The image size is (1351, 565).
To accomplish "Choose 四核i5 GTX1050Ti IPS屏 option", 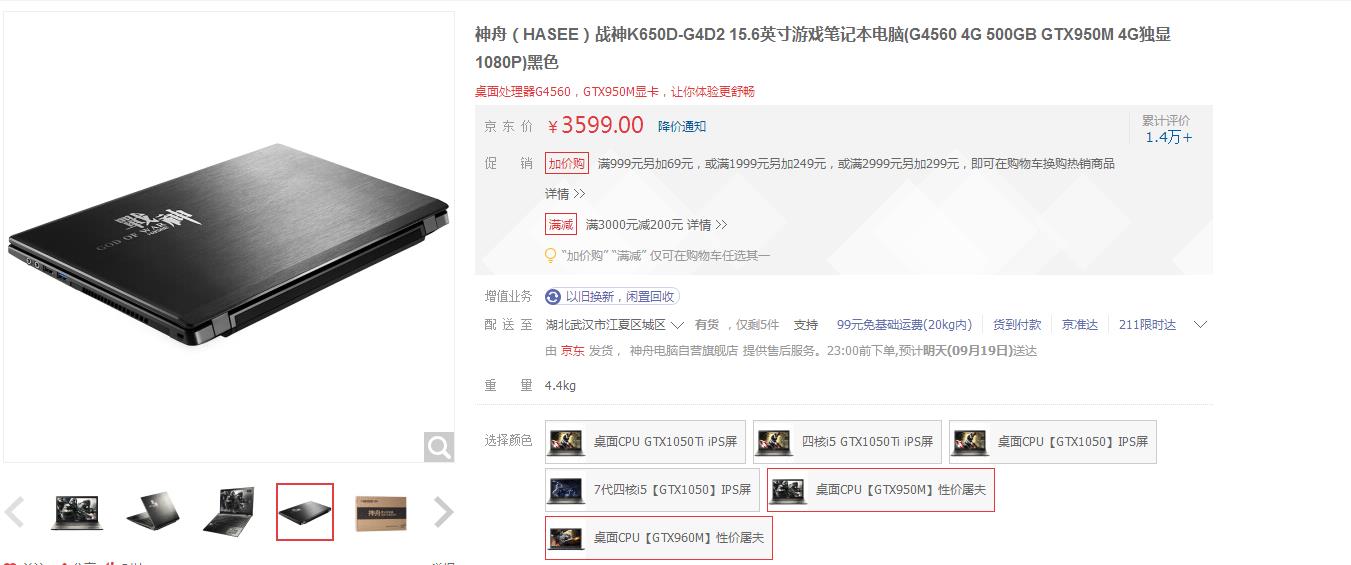I will pos(847,442).
